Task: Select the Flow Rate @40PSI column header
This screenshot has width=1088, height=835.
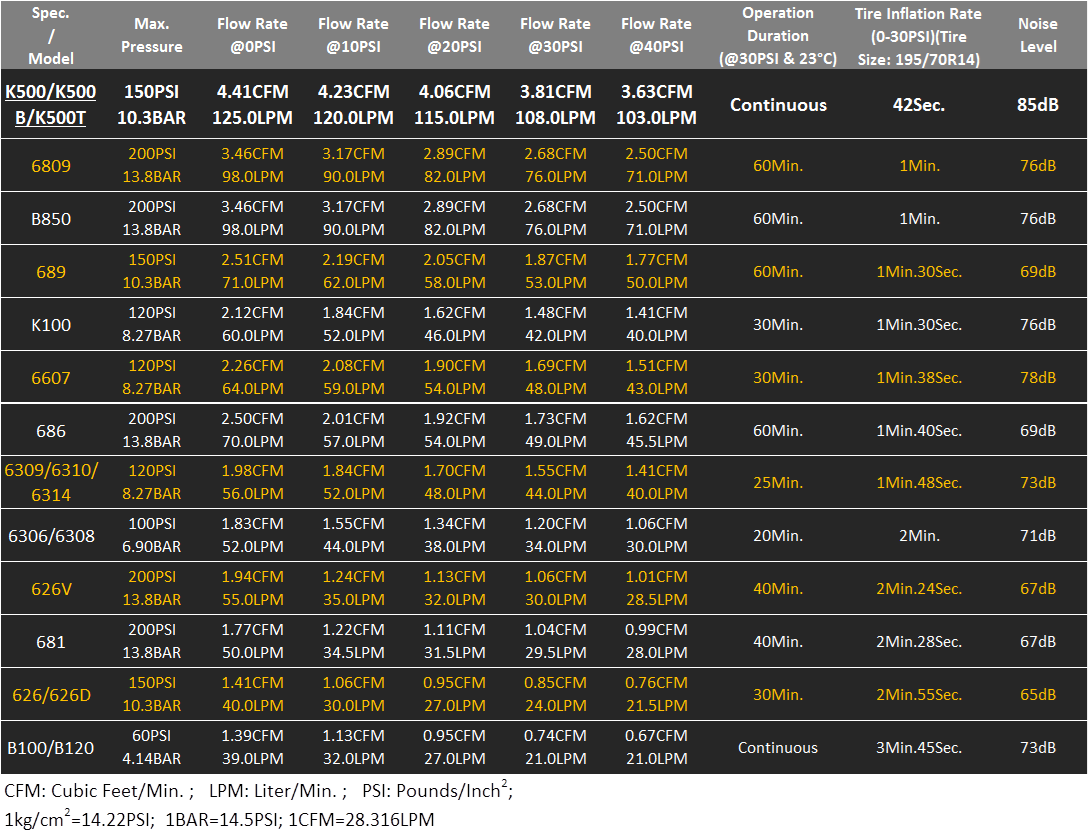Action: tap(657, 35)
